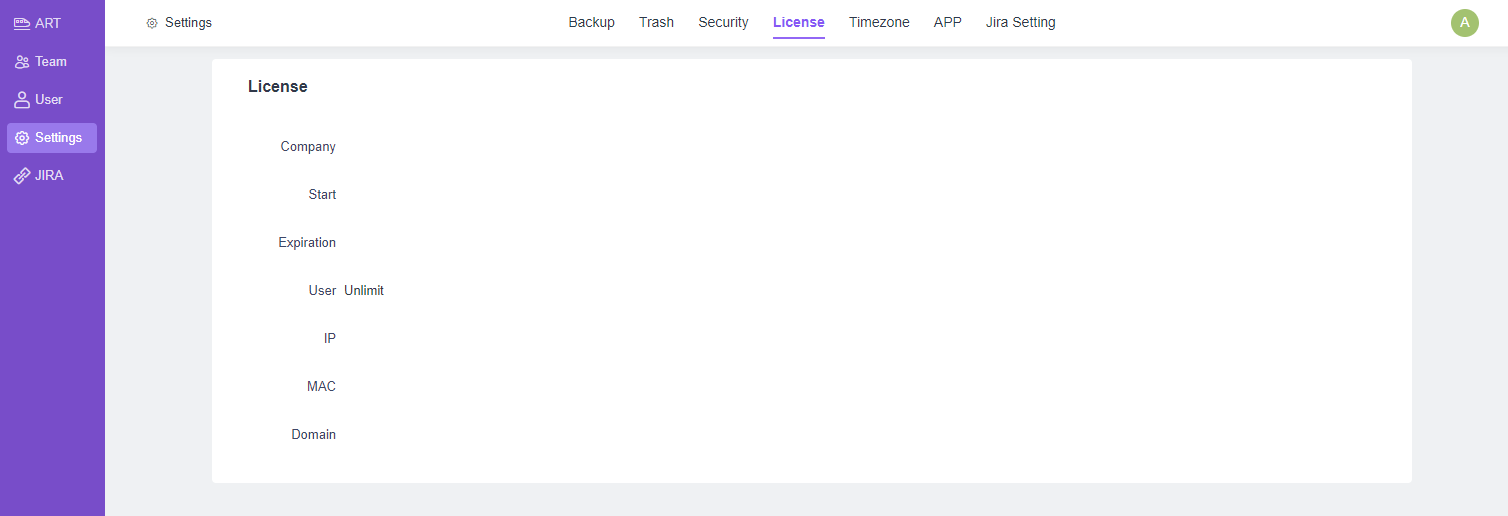1508x516 pixels.
Task: Click the Settings breadcrumb text in header
Action: pos(188,23)
